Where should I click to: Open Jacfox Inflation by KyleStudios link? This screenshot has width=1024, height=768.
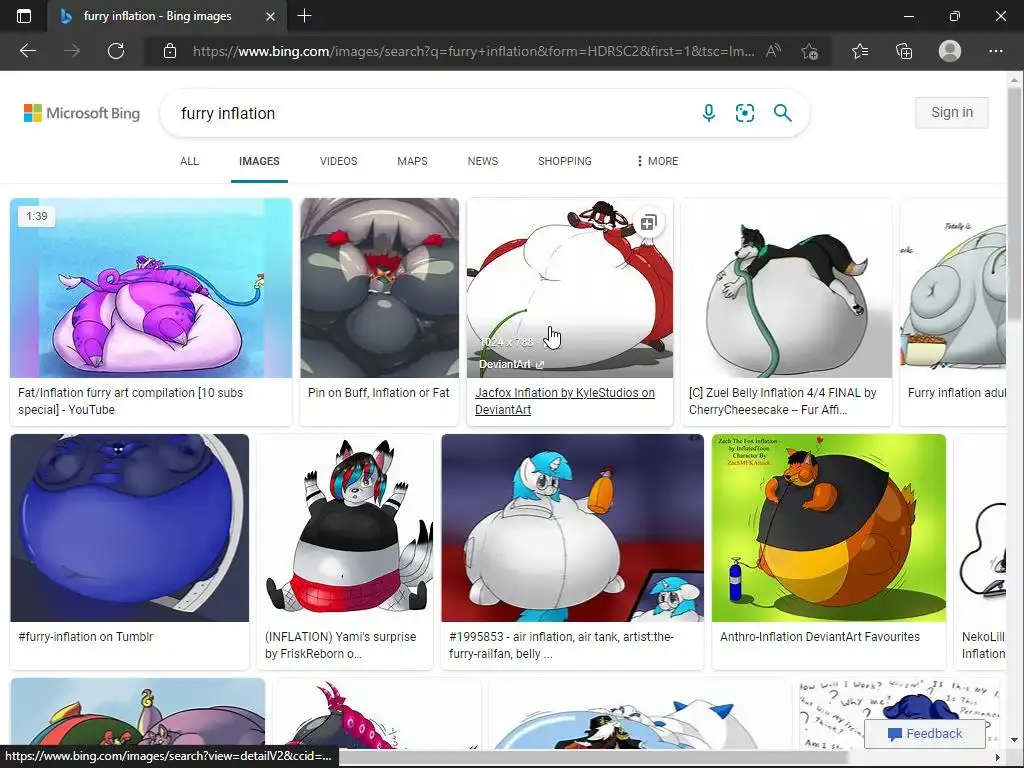coord(565,401)
